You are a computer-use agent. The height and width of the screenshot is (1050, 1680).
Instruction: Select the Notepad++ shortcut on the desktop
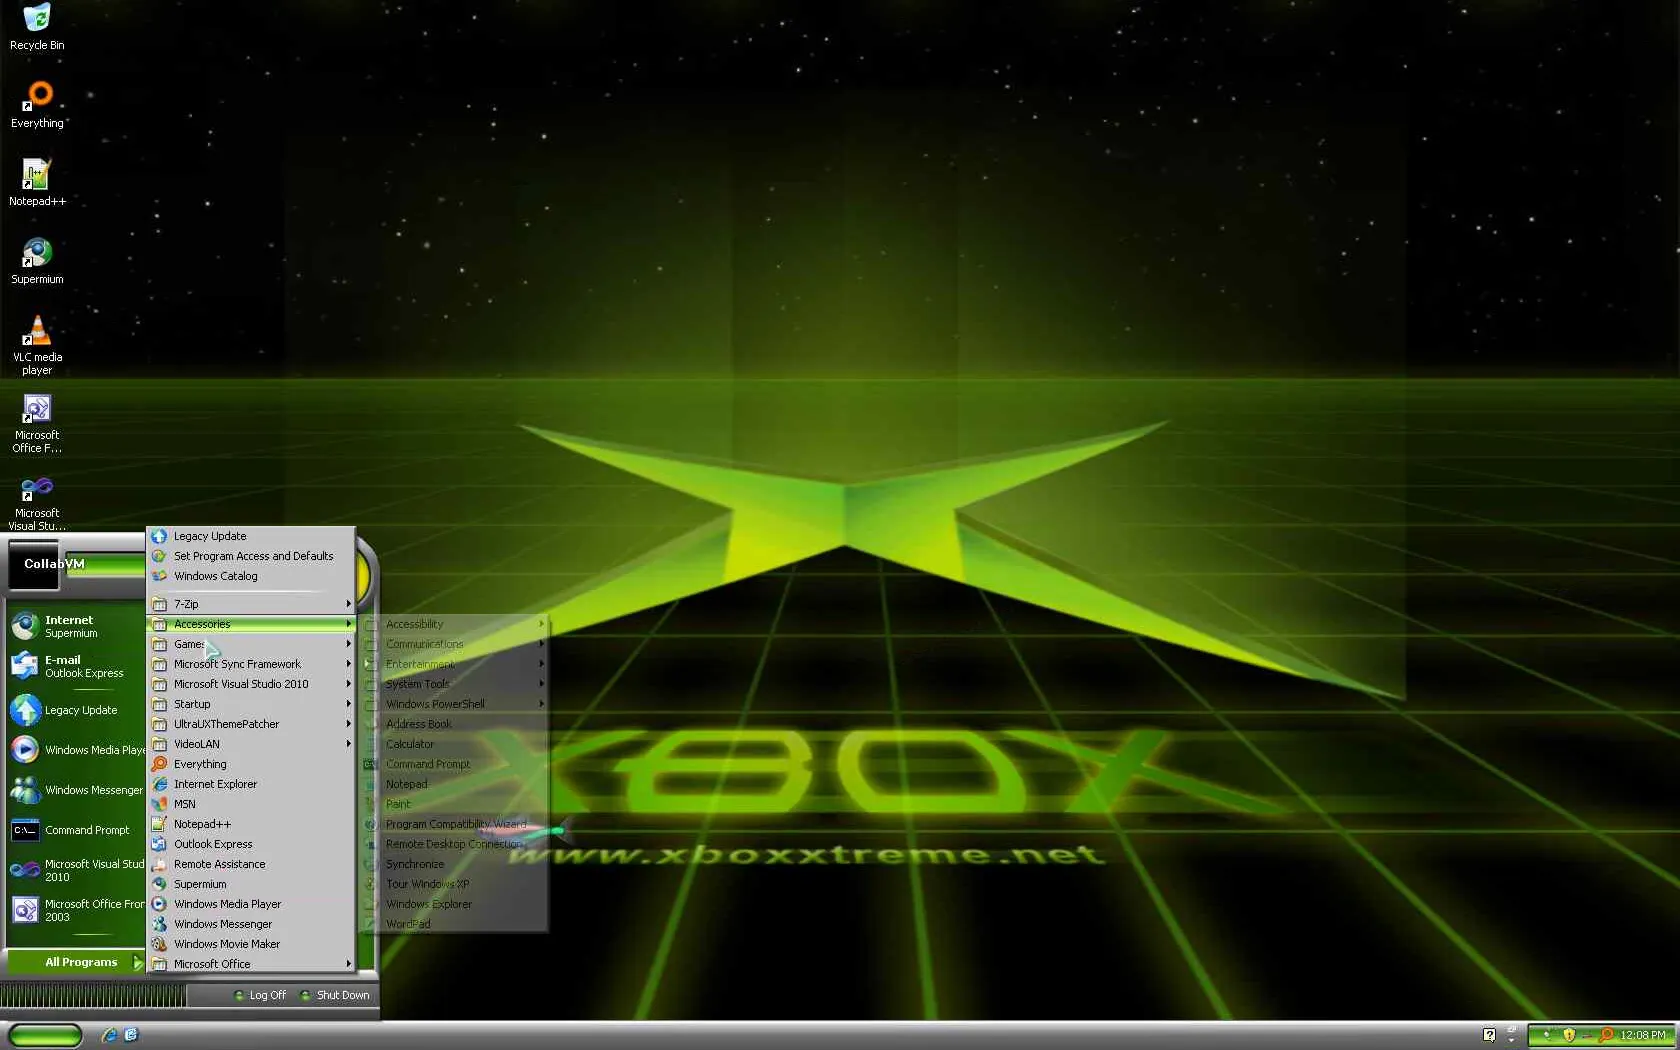(37, 183)
